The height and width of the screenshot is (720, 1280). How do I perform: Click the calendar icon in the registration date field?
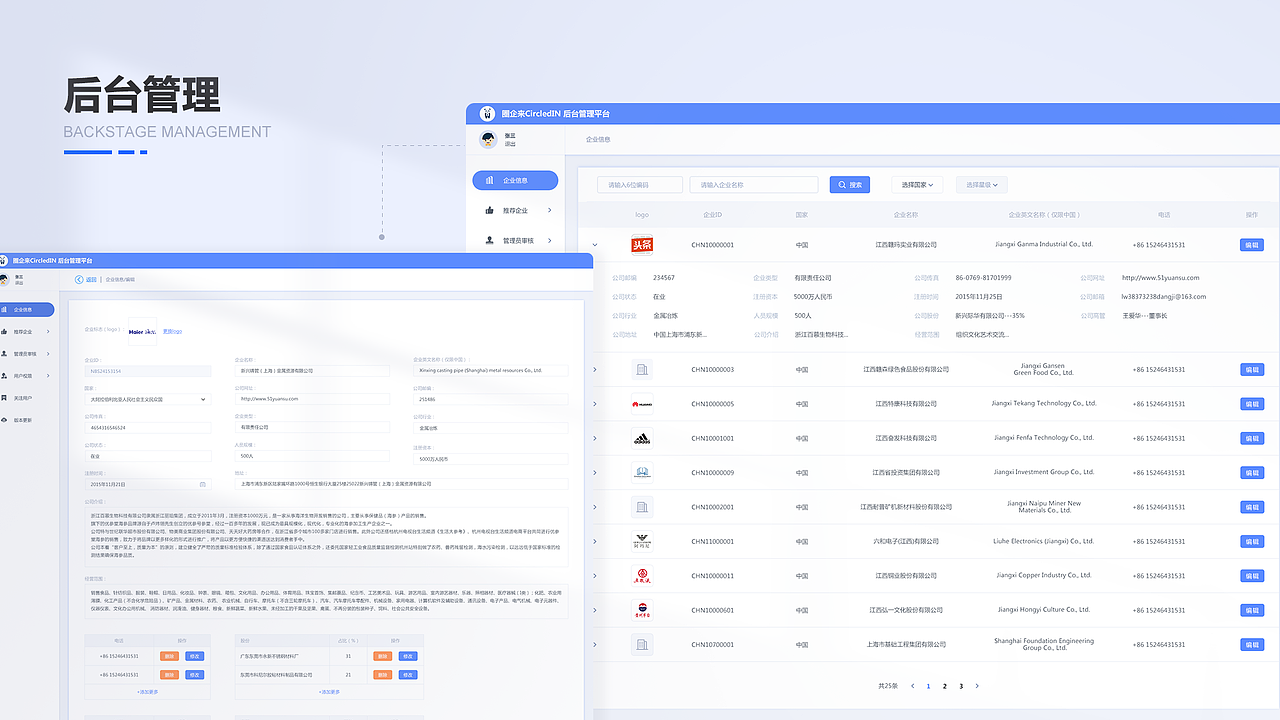pos(202,484)
